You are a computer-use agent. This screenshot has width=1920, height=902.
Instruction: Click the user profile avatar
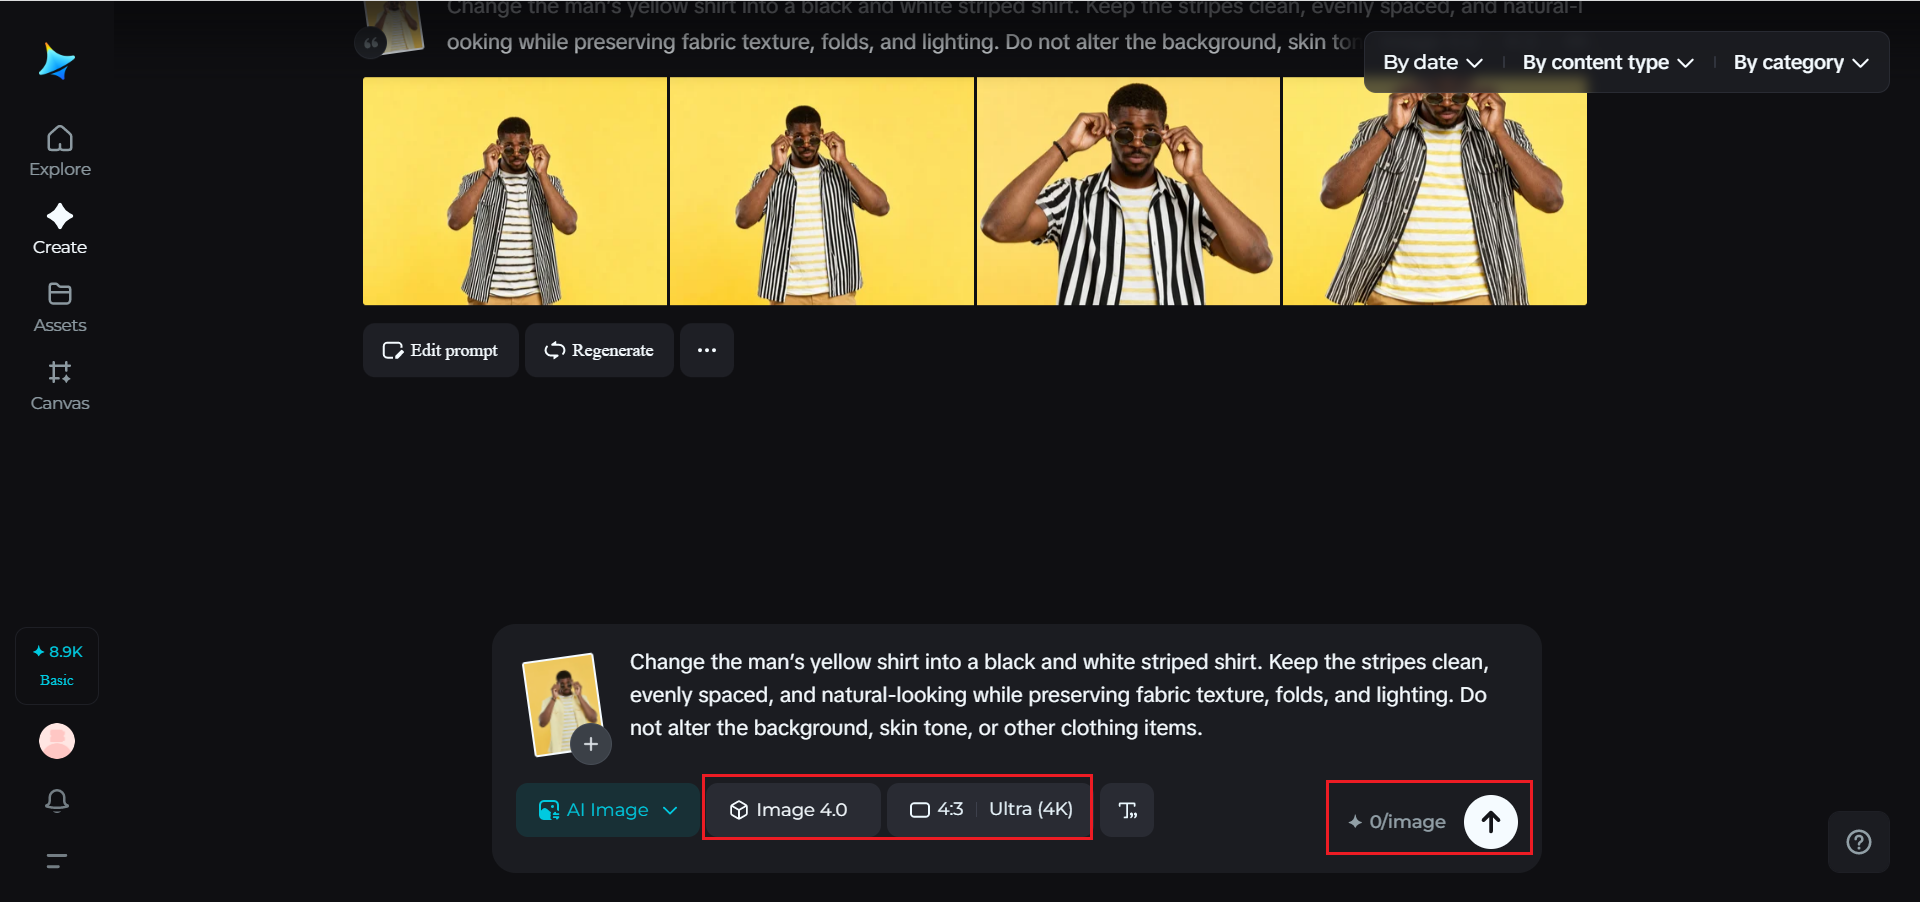pyautogui.click(x=57, y=741)
